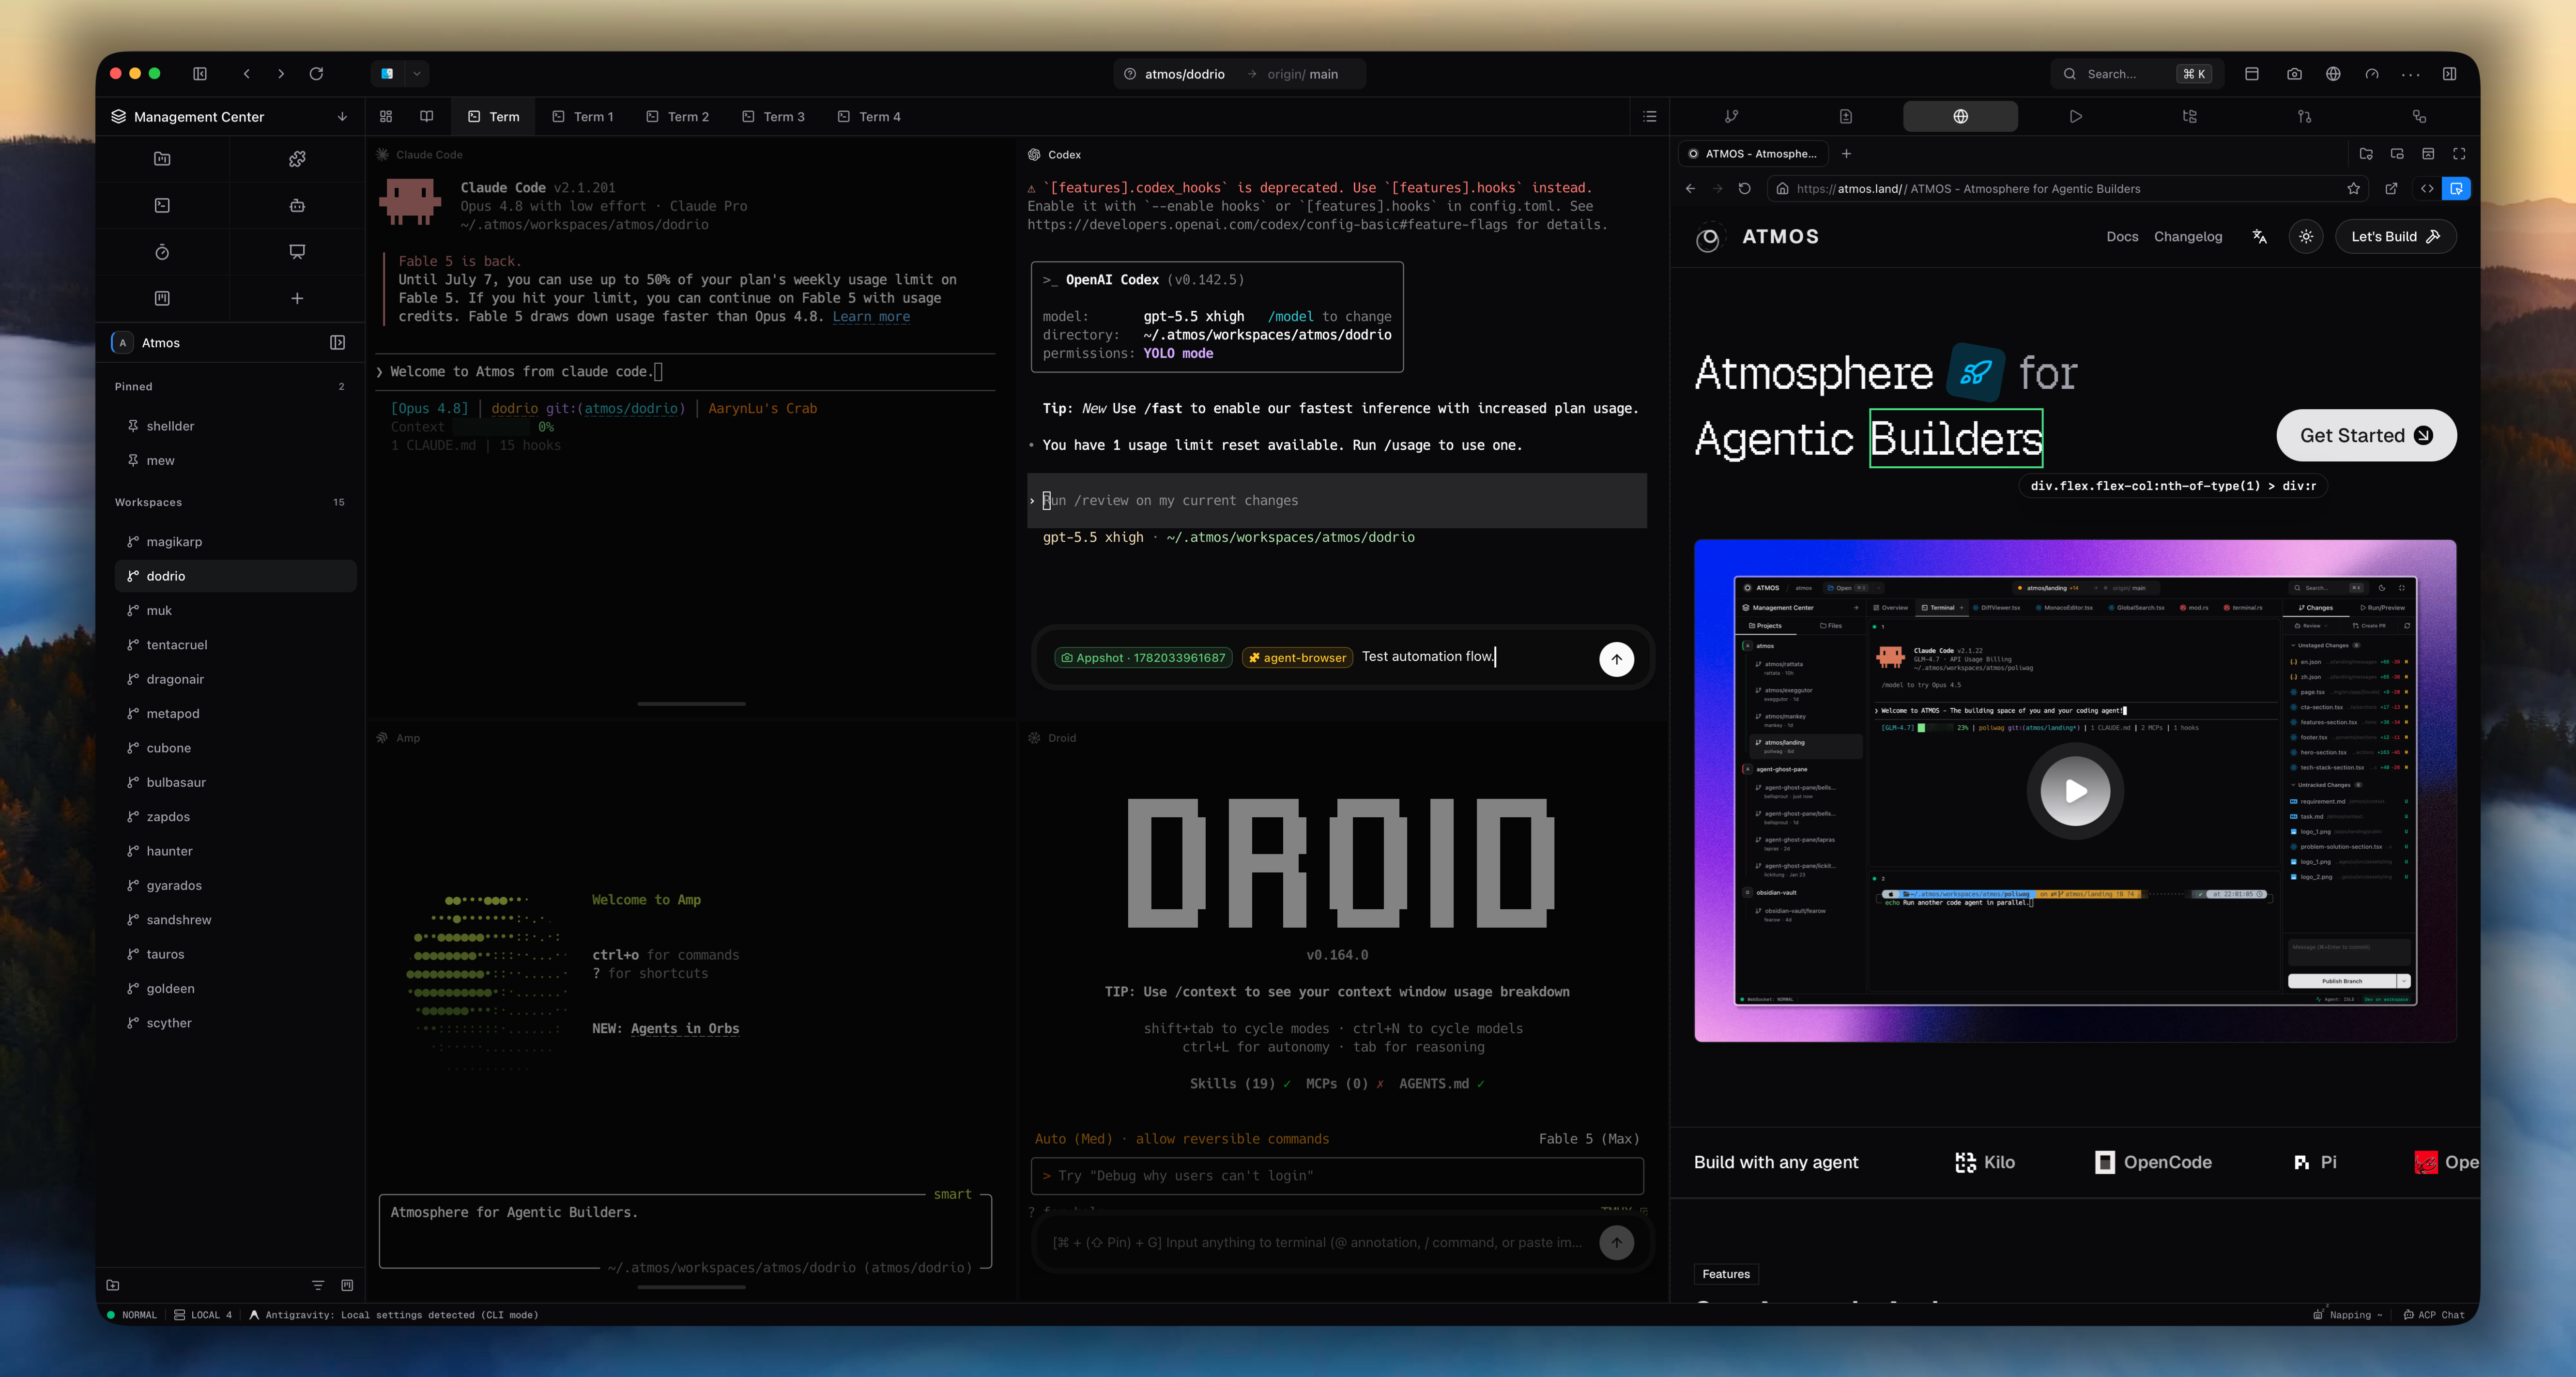Toggle the left sidebar panel icon
2576x1377 pixels.
(200, 74)
